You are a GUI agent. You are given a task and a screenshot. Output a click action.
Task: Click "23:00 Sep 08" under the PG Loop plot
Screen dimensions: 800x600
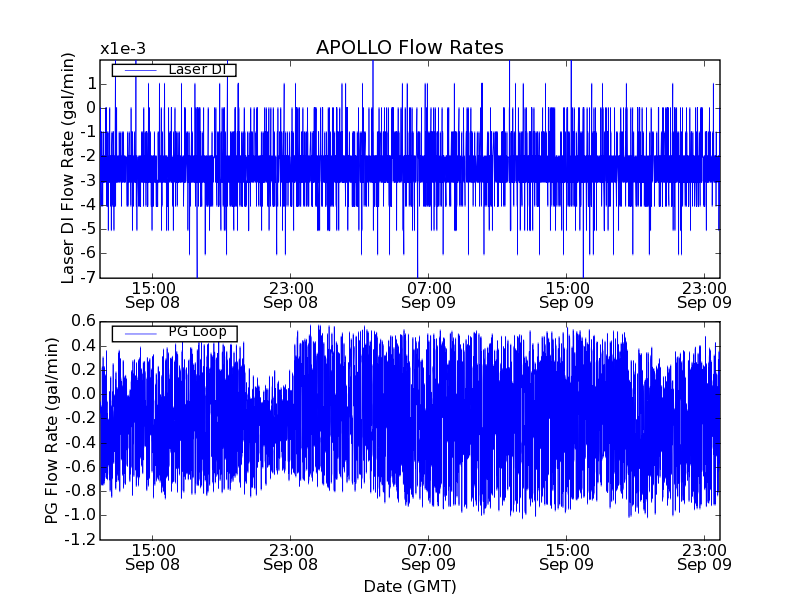click(x=290, y=557)
